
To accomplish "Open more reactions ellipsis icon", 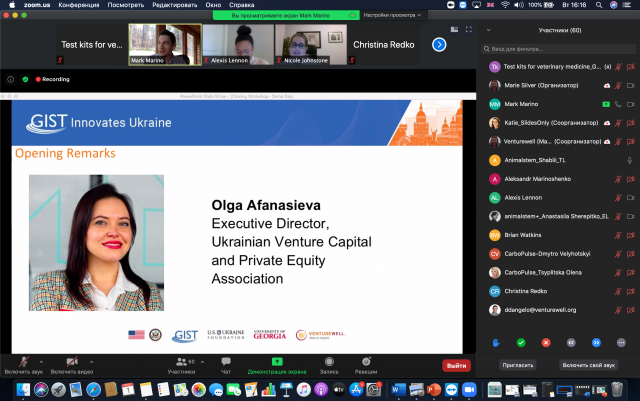I will pyautogui.click(x=621, y=343).
